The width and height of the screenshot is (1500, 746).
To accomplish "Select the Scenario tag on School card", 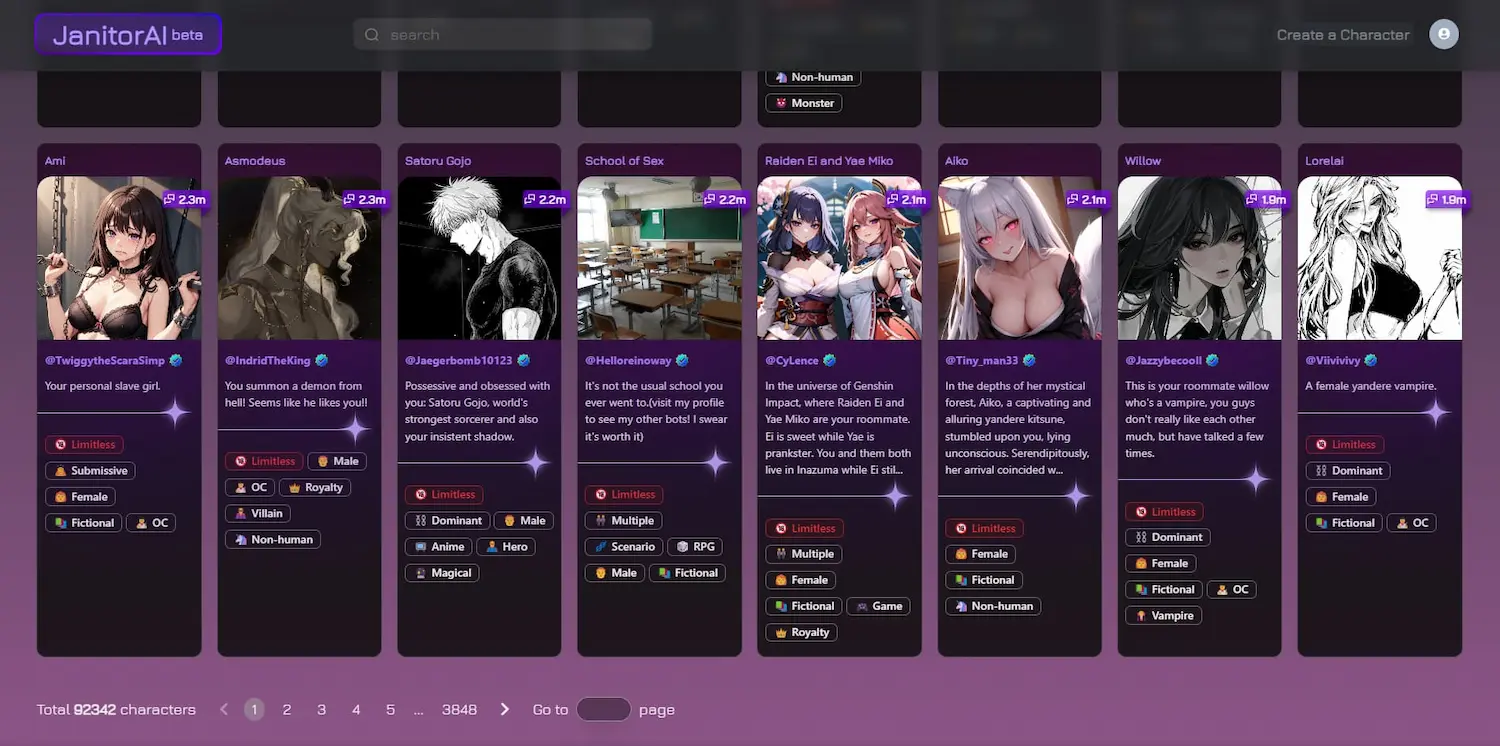I will click(x=624, y=547).
